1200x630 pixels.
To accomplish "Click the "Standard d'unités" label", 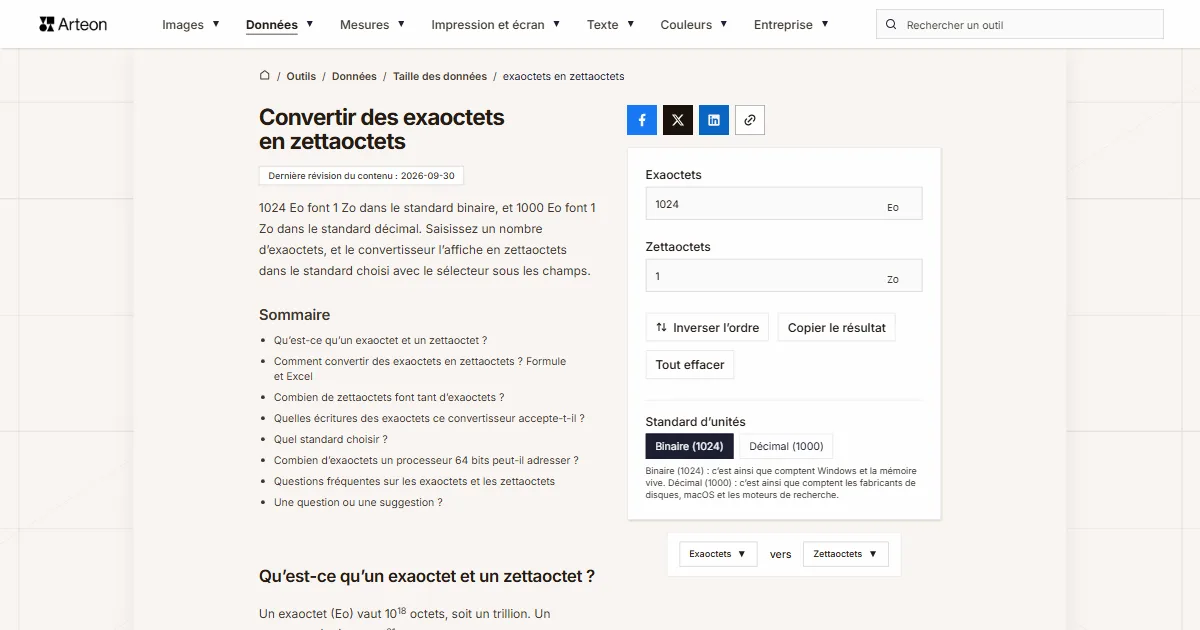I will (696, 422).
